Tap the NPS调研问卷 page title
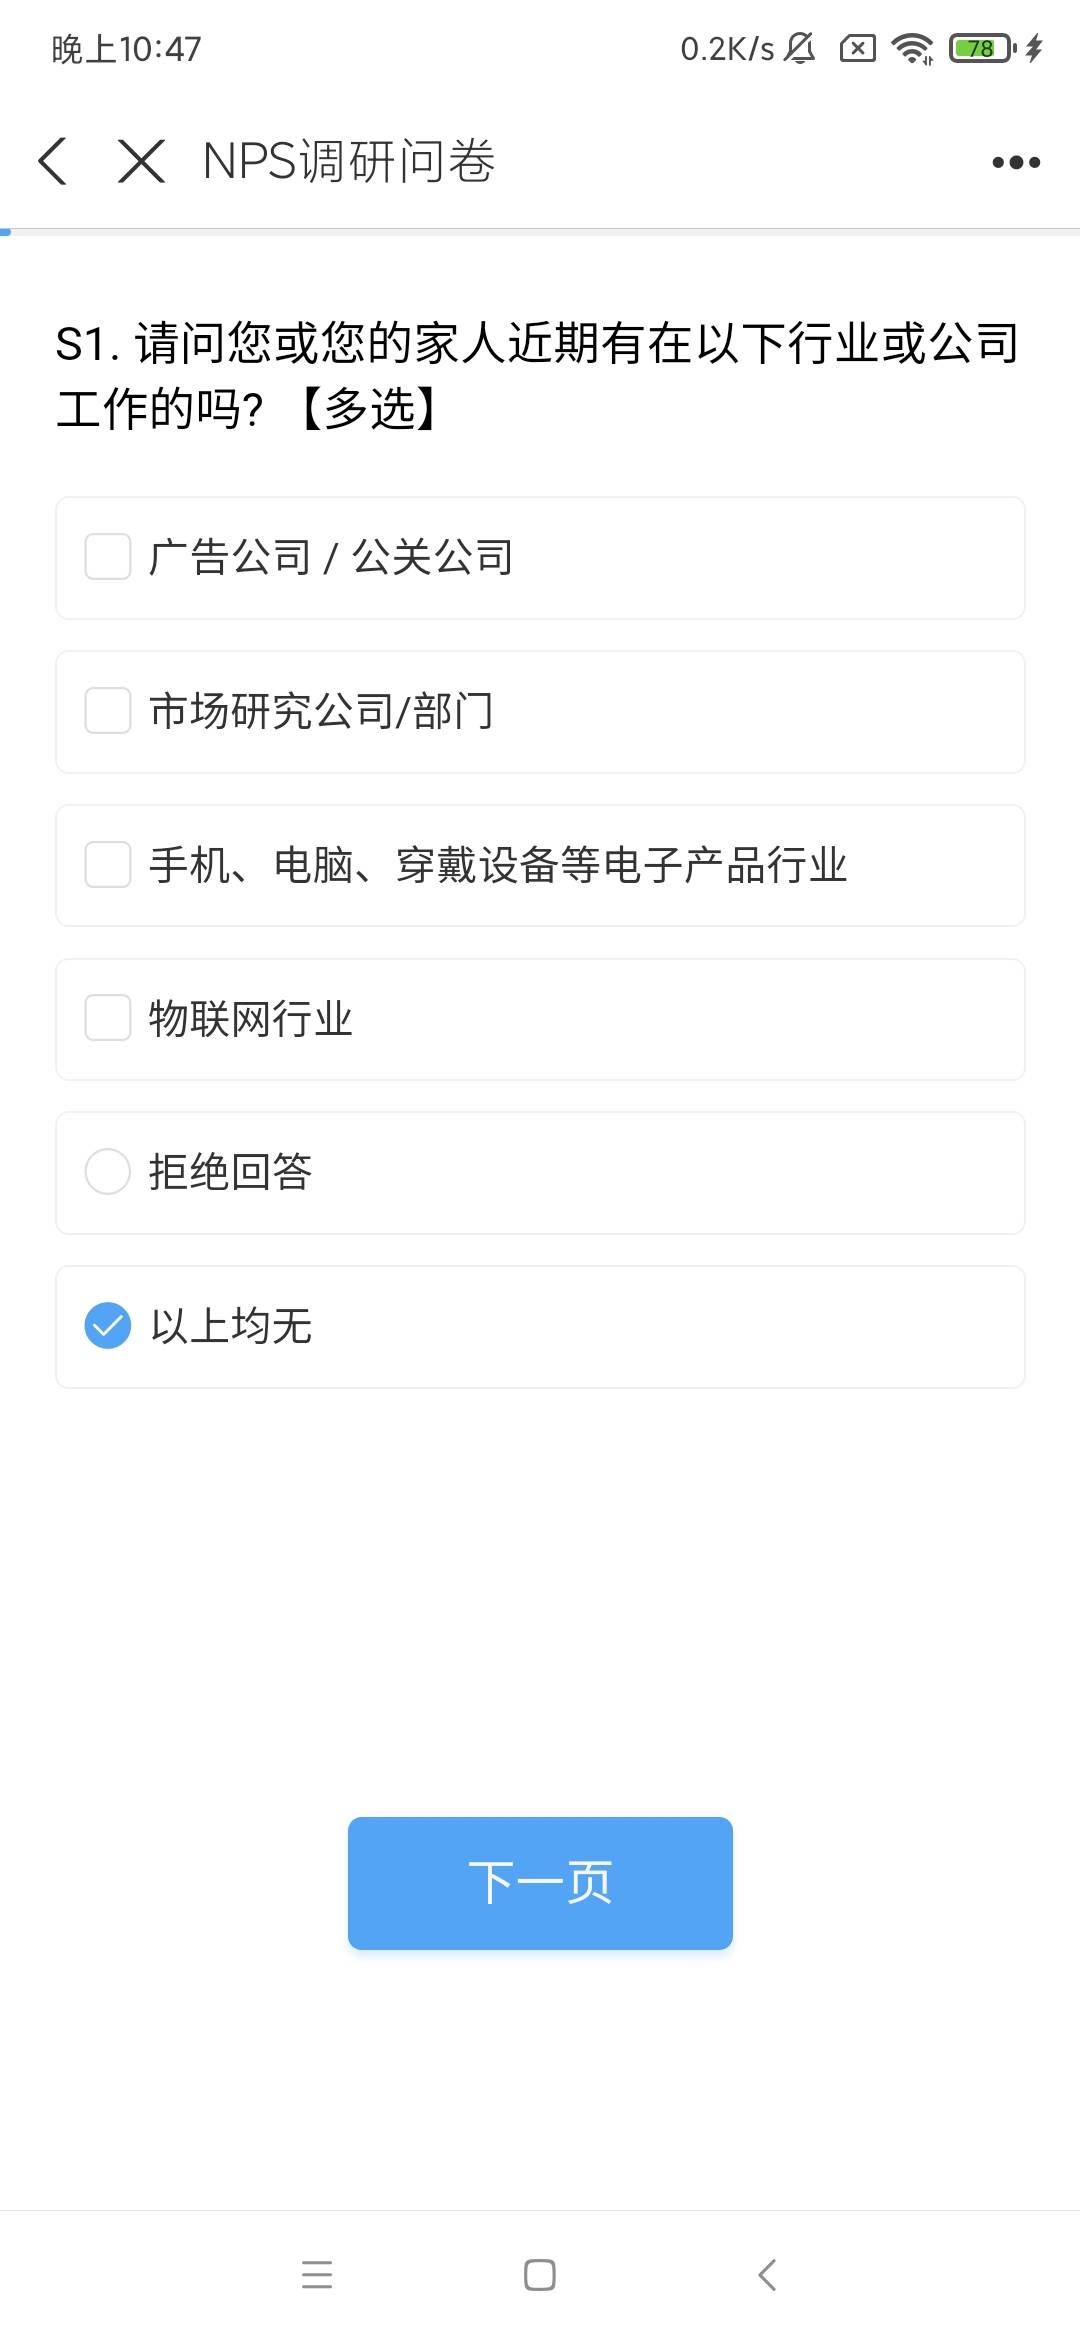 [x=349, y=161]
